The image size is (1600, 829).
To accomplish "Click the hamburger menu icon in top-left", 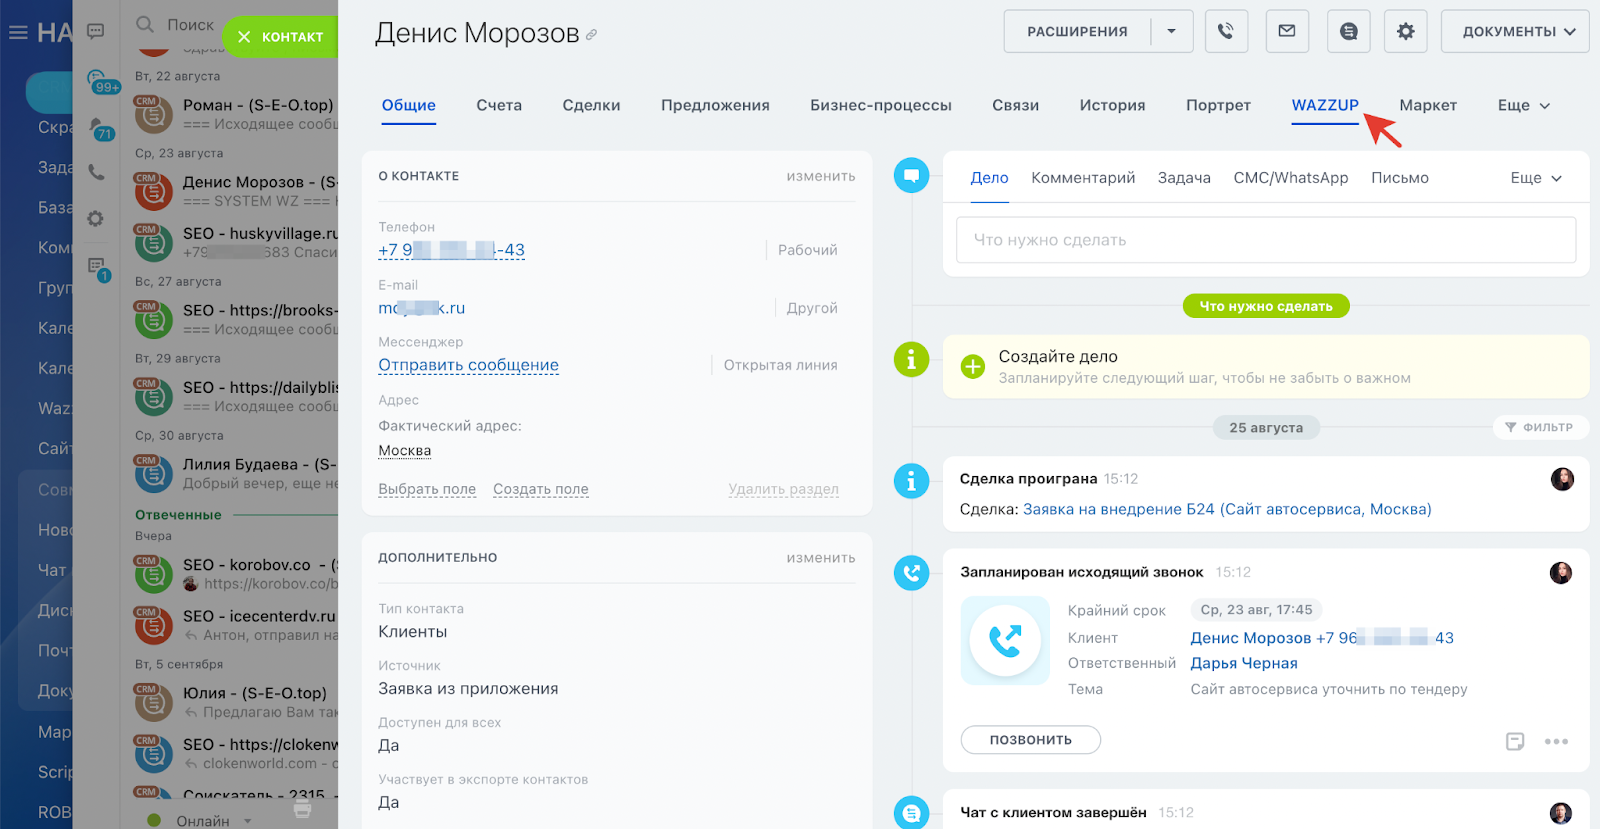I will click(x=18, y=33).
